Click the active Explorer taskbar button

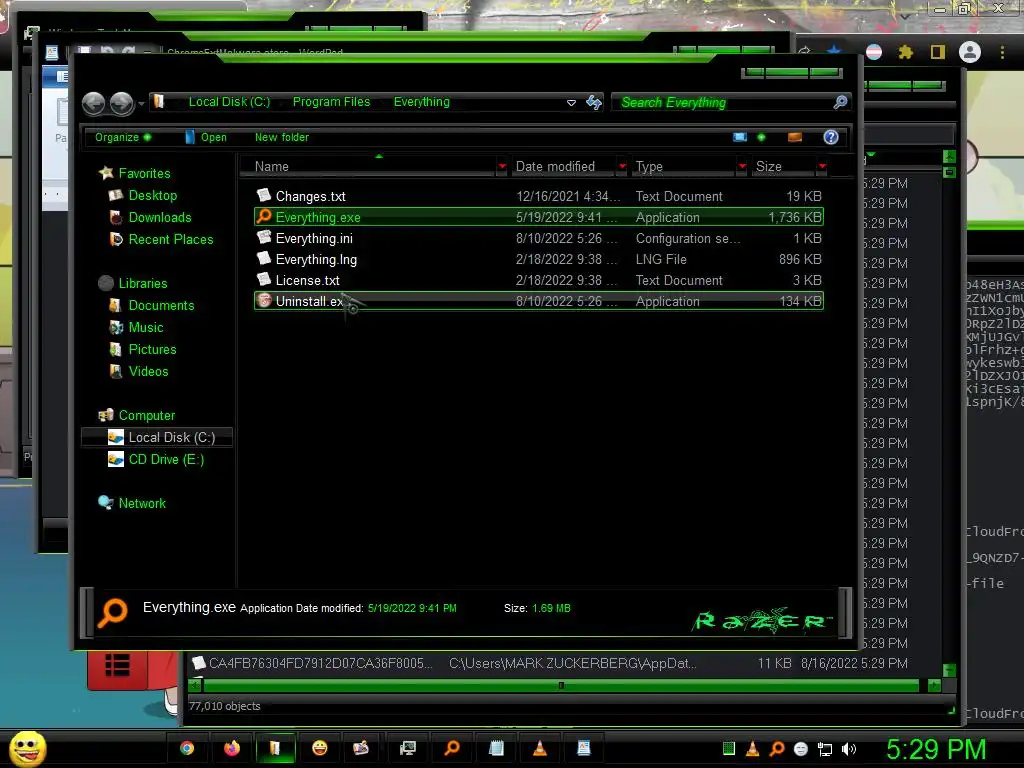point(275,748)
